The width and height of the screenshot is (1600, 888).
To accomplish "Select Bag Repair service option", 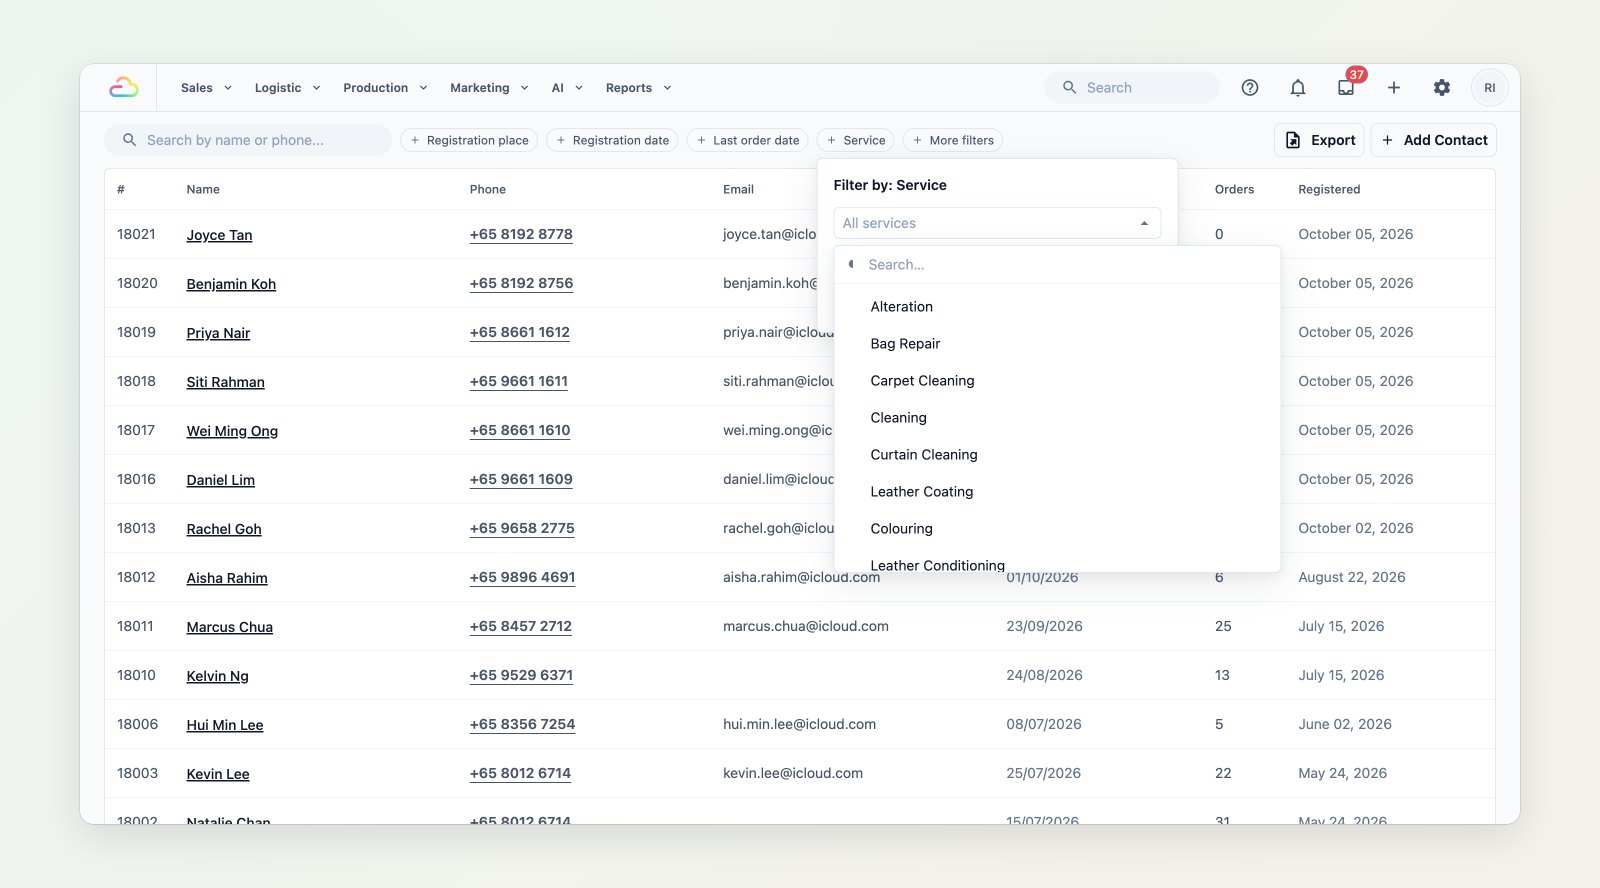I will click(x=1057, y=344).
